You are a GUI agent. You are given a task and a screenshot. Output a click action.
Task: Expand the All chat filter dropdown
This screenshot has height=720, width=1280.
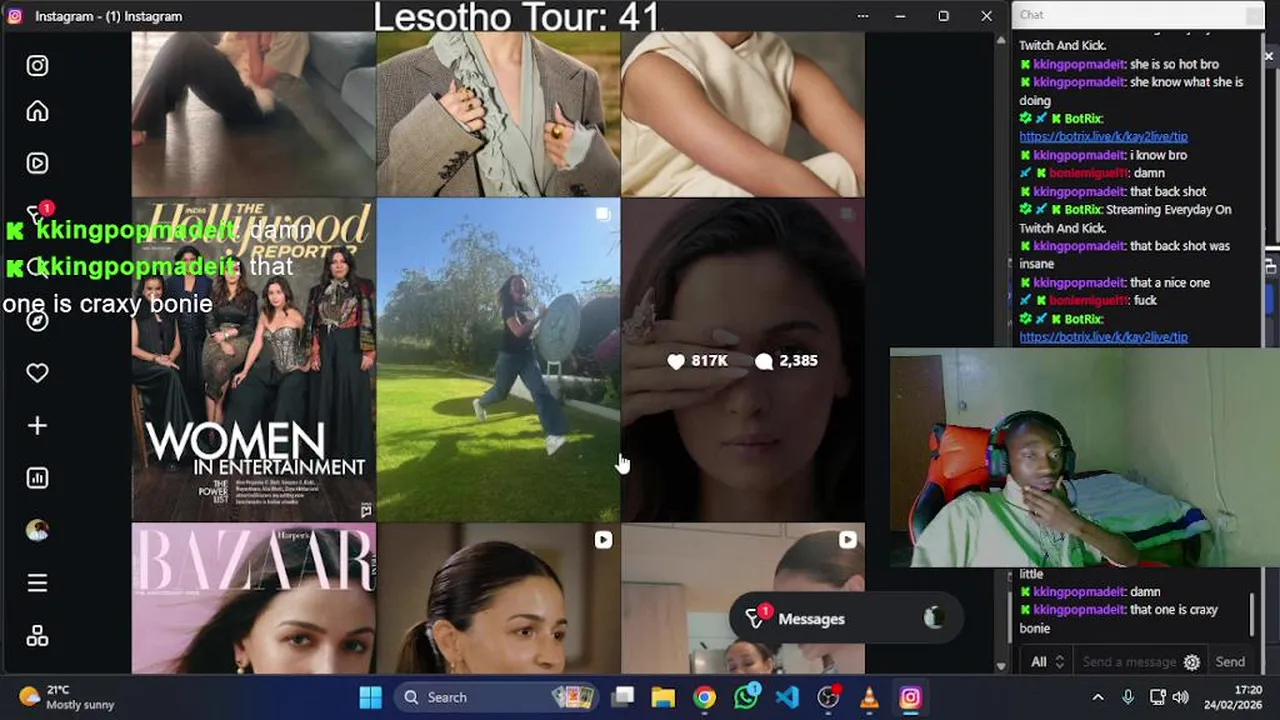tap(1047, 662)
